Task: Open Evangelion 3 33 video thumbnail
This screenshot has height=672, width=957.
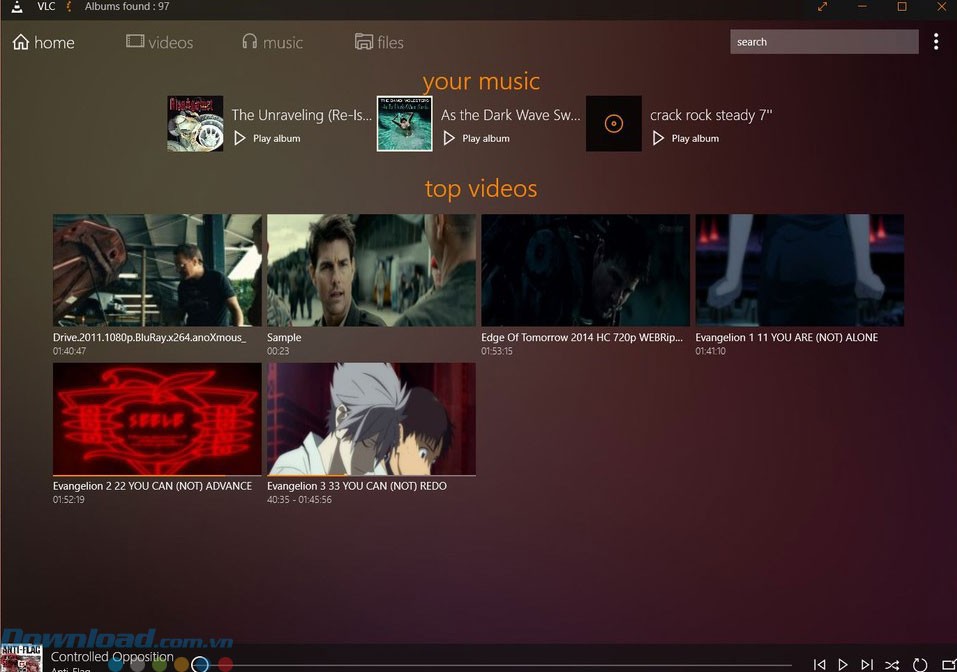Action: [371, 419]
